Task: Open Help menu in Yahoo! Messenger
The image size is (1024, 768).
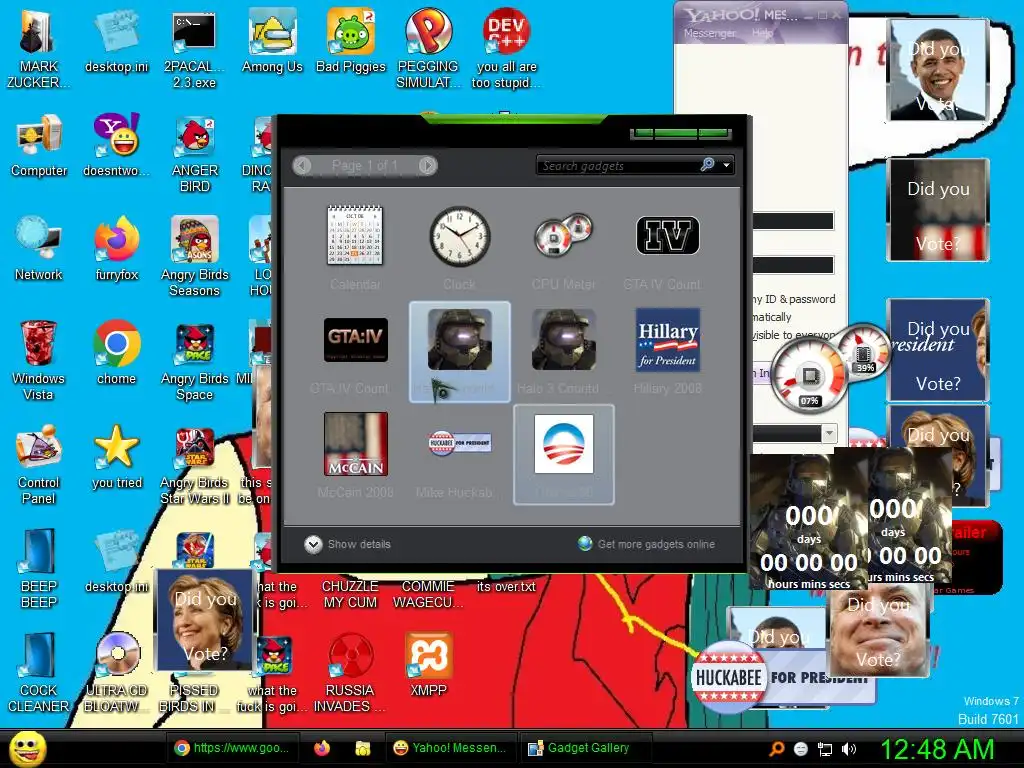Action: pos(762,33)
